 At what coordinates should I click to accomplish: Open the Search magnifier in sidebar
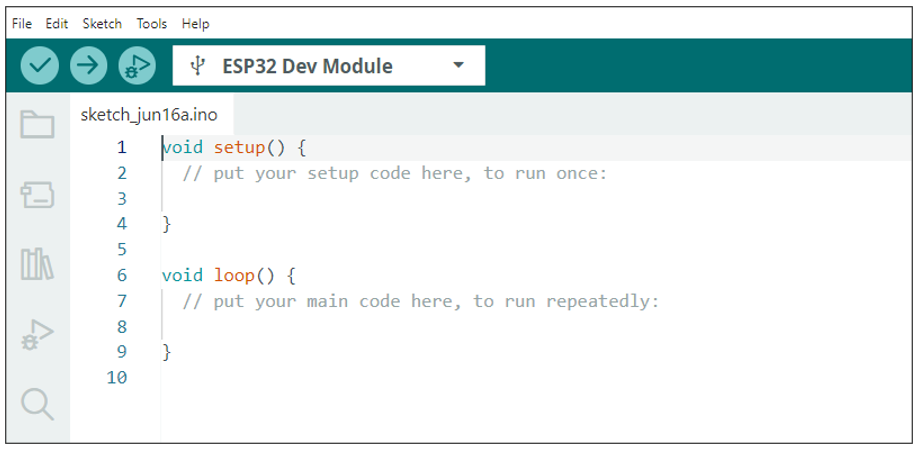point(38,404)
